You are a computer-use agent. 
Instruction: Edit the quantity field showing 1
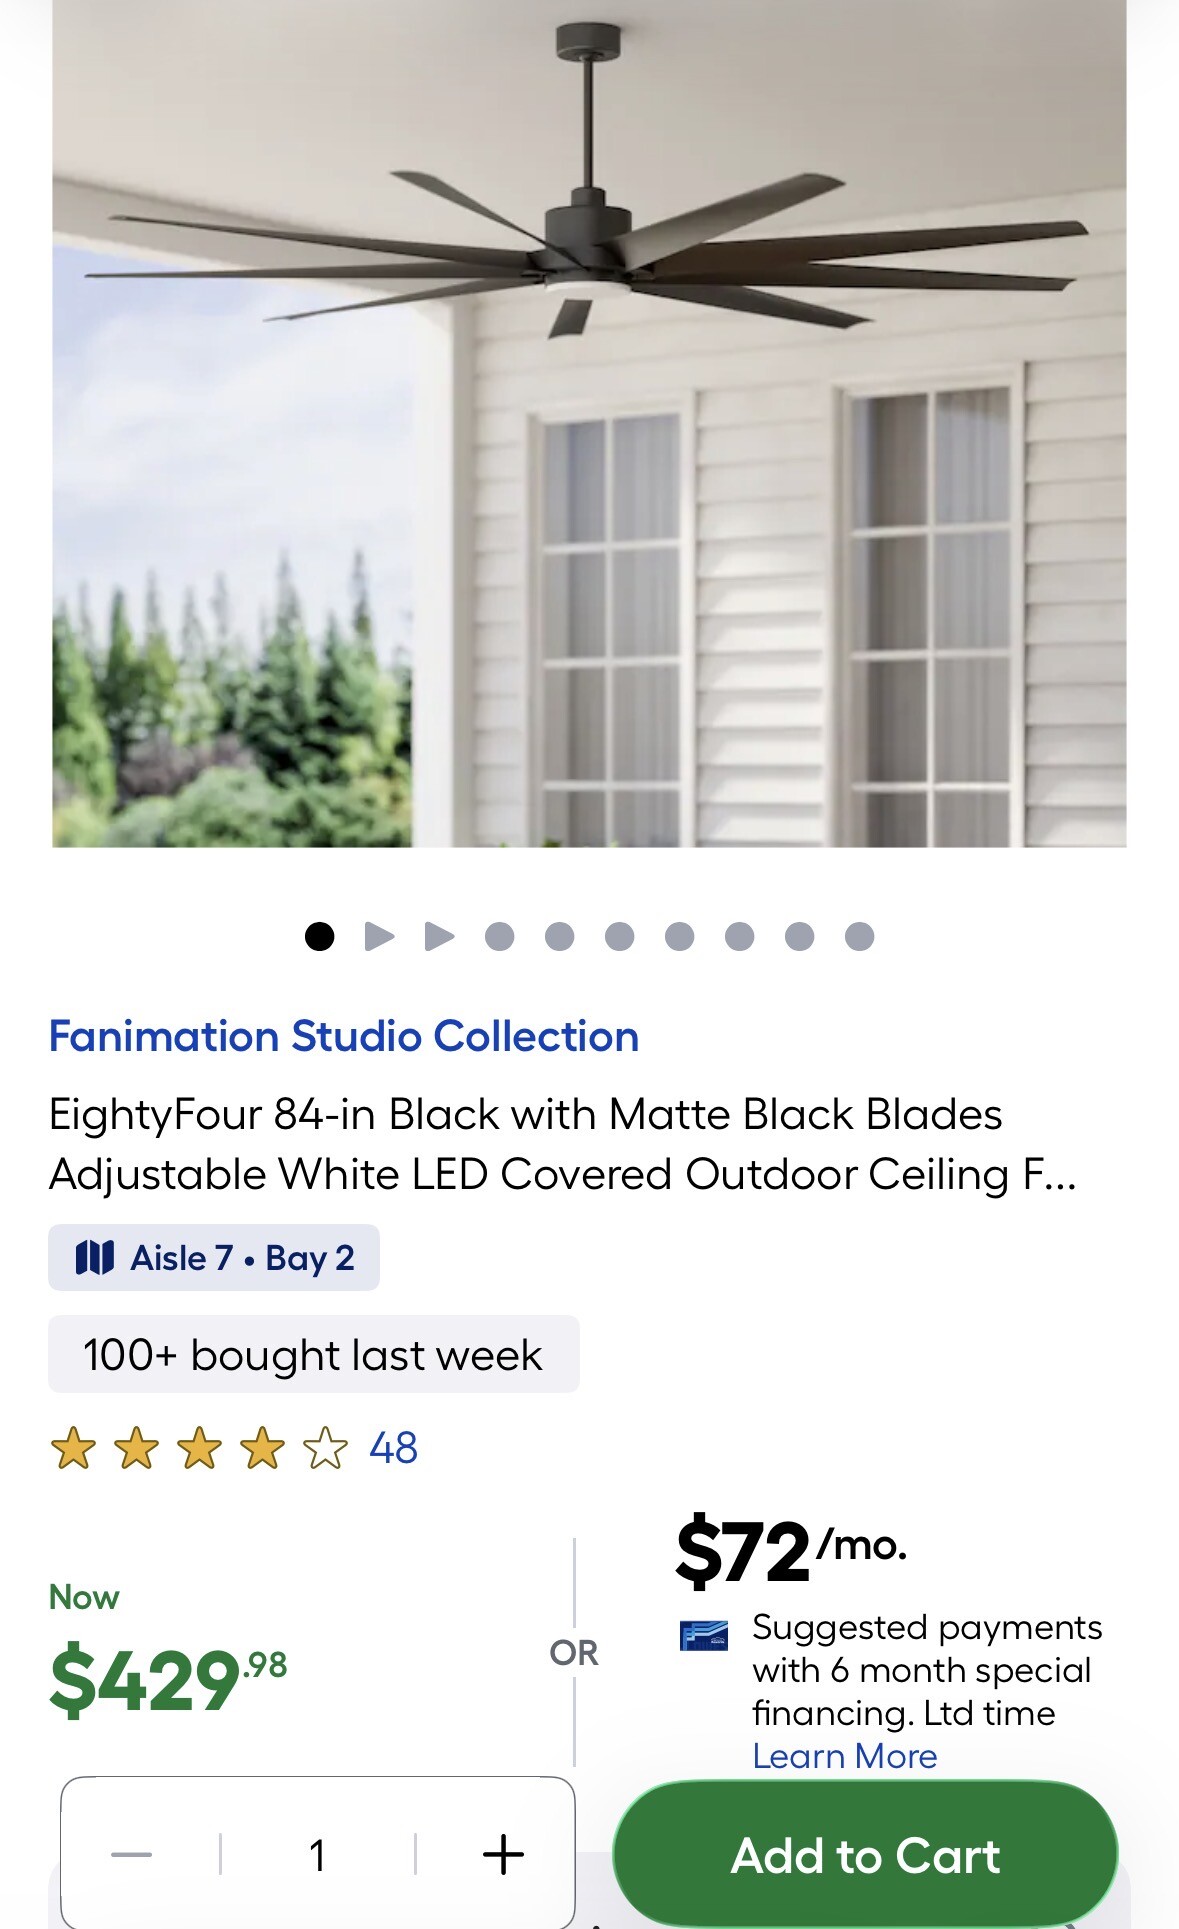(318, 1855)
